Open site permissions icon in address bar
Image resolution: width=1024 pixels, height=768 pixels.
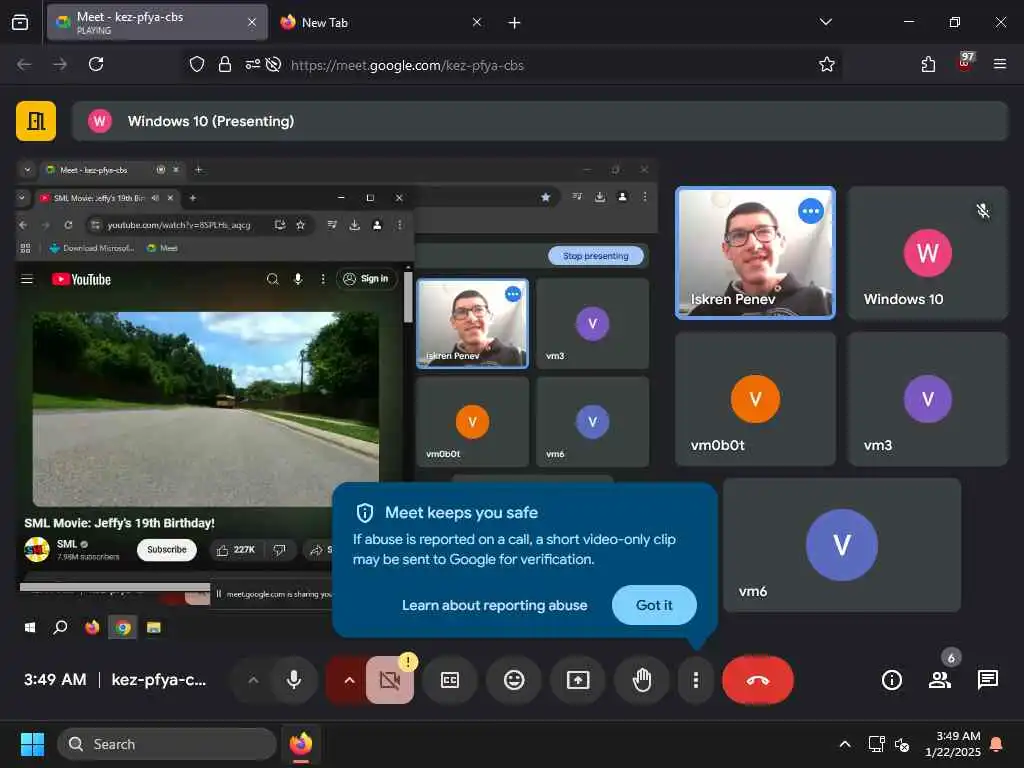click(x=252, y=64)
